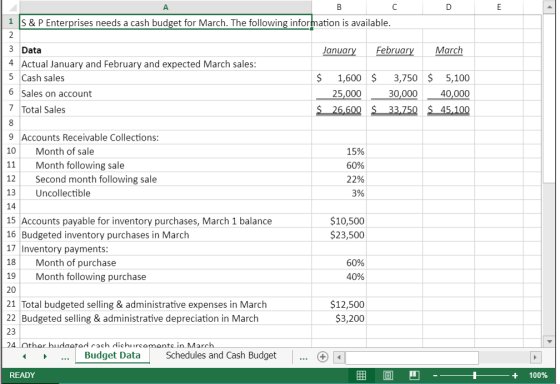
Task: Select Total Sales label cell
Action: point(165,109)
